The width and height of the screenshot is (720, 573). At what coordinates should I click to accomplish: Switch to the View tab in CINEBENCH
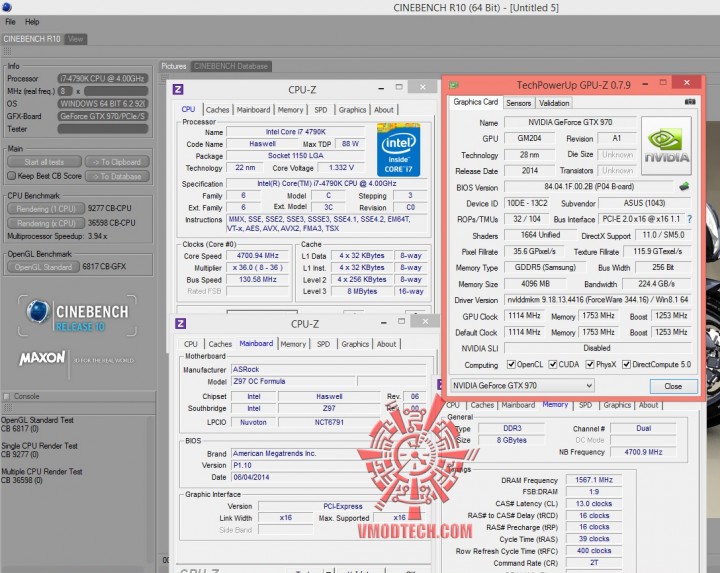coord(76,39)
